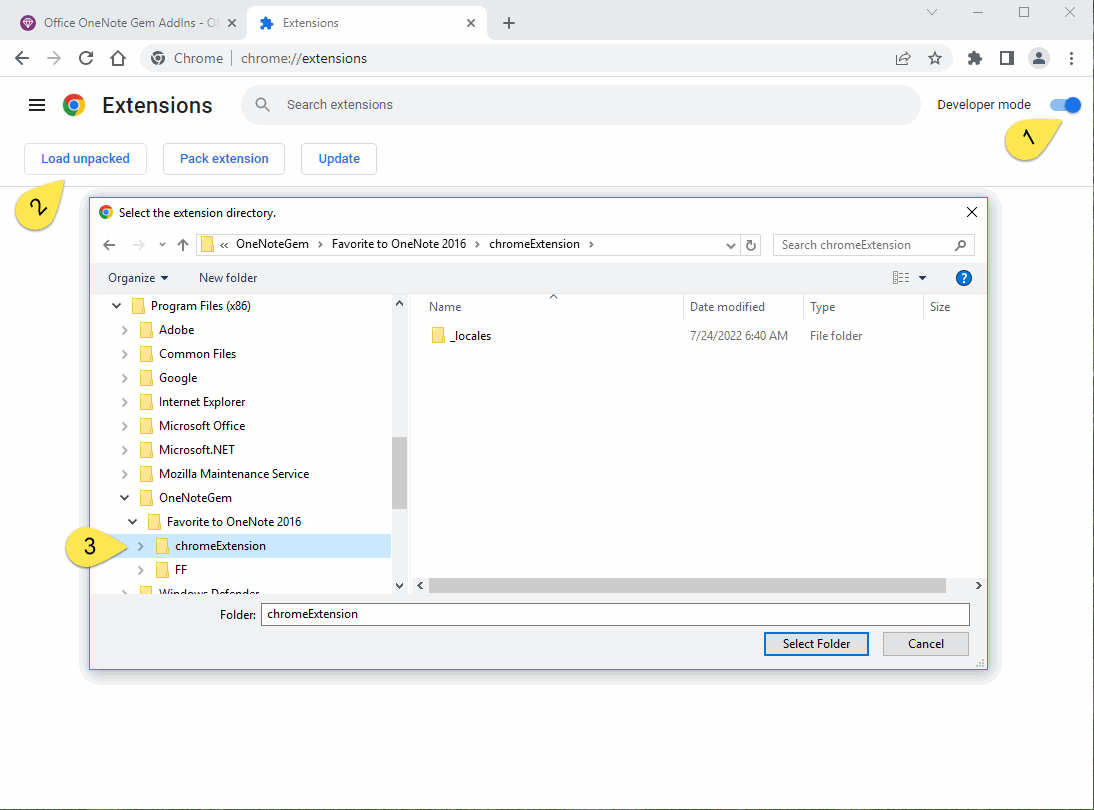Go up one folder level in dialog
1094x810 pixels.
click(x=183, y=245)
